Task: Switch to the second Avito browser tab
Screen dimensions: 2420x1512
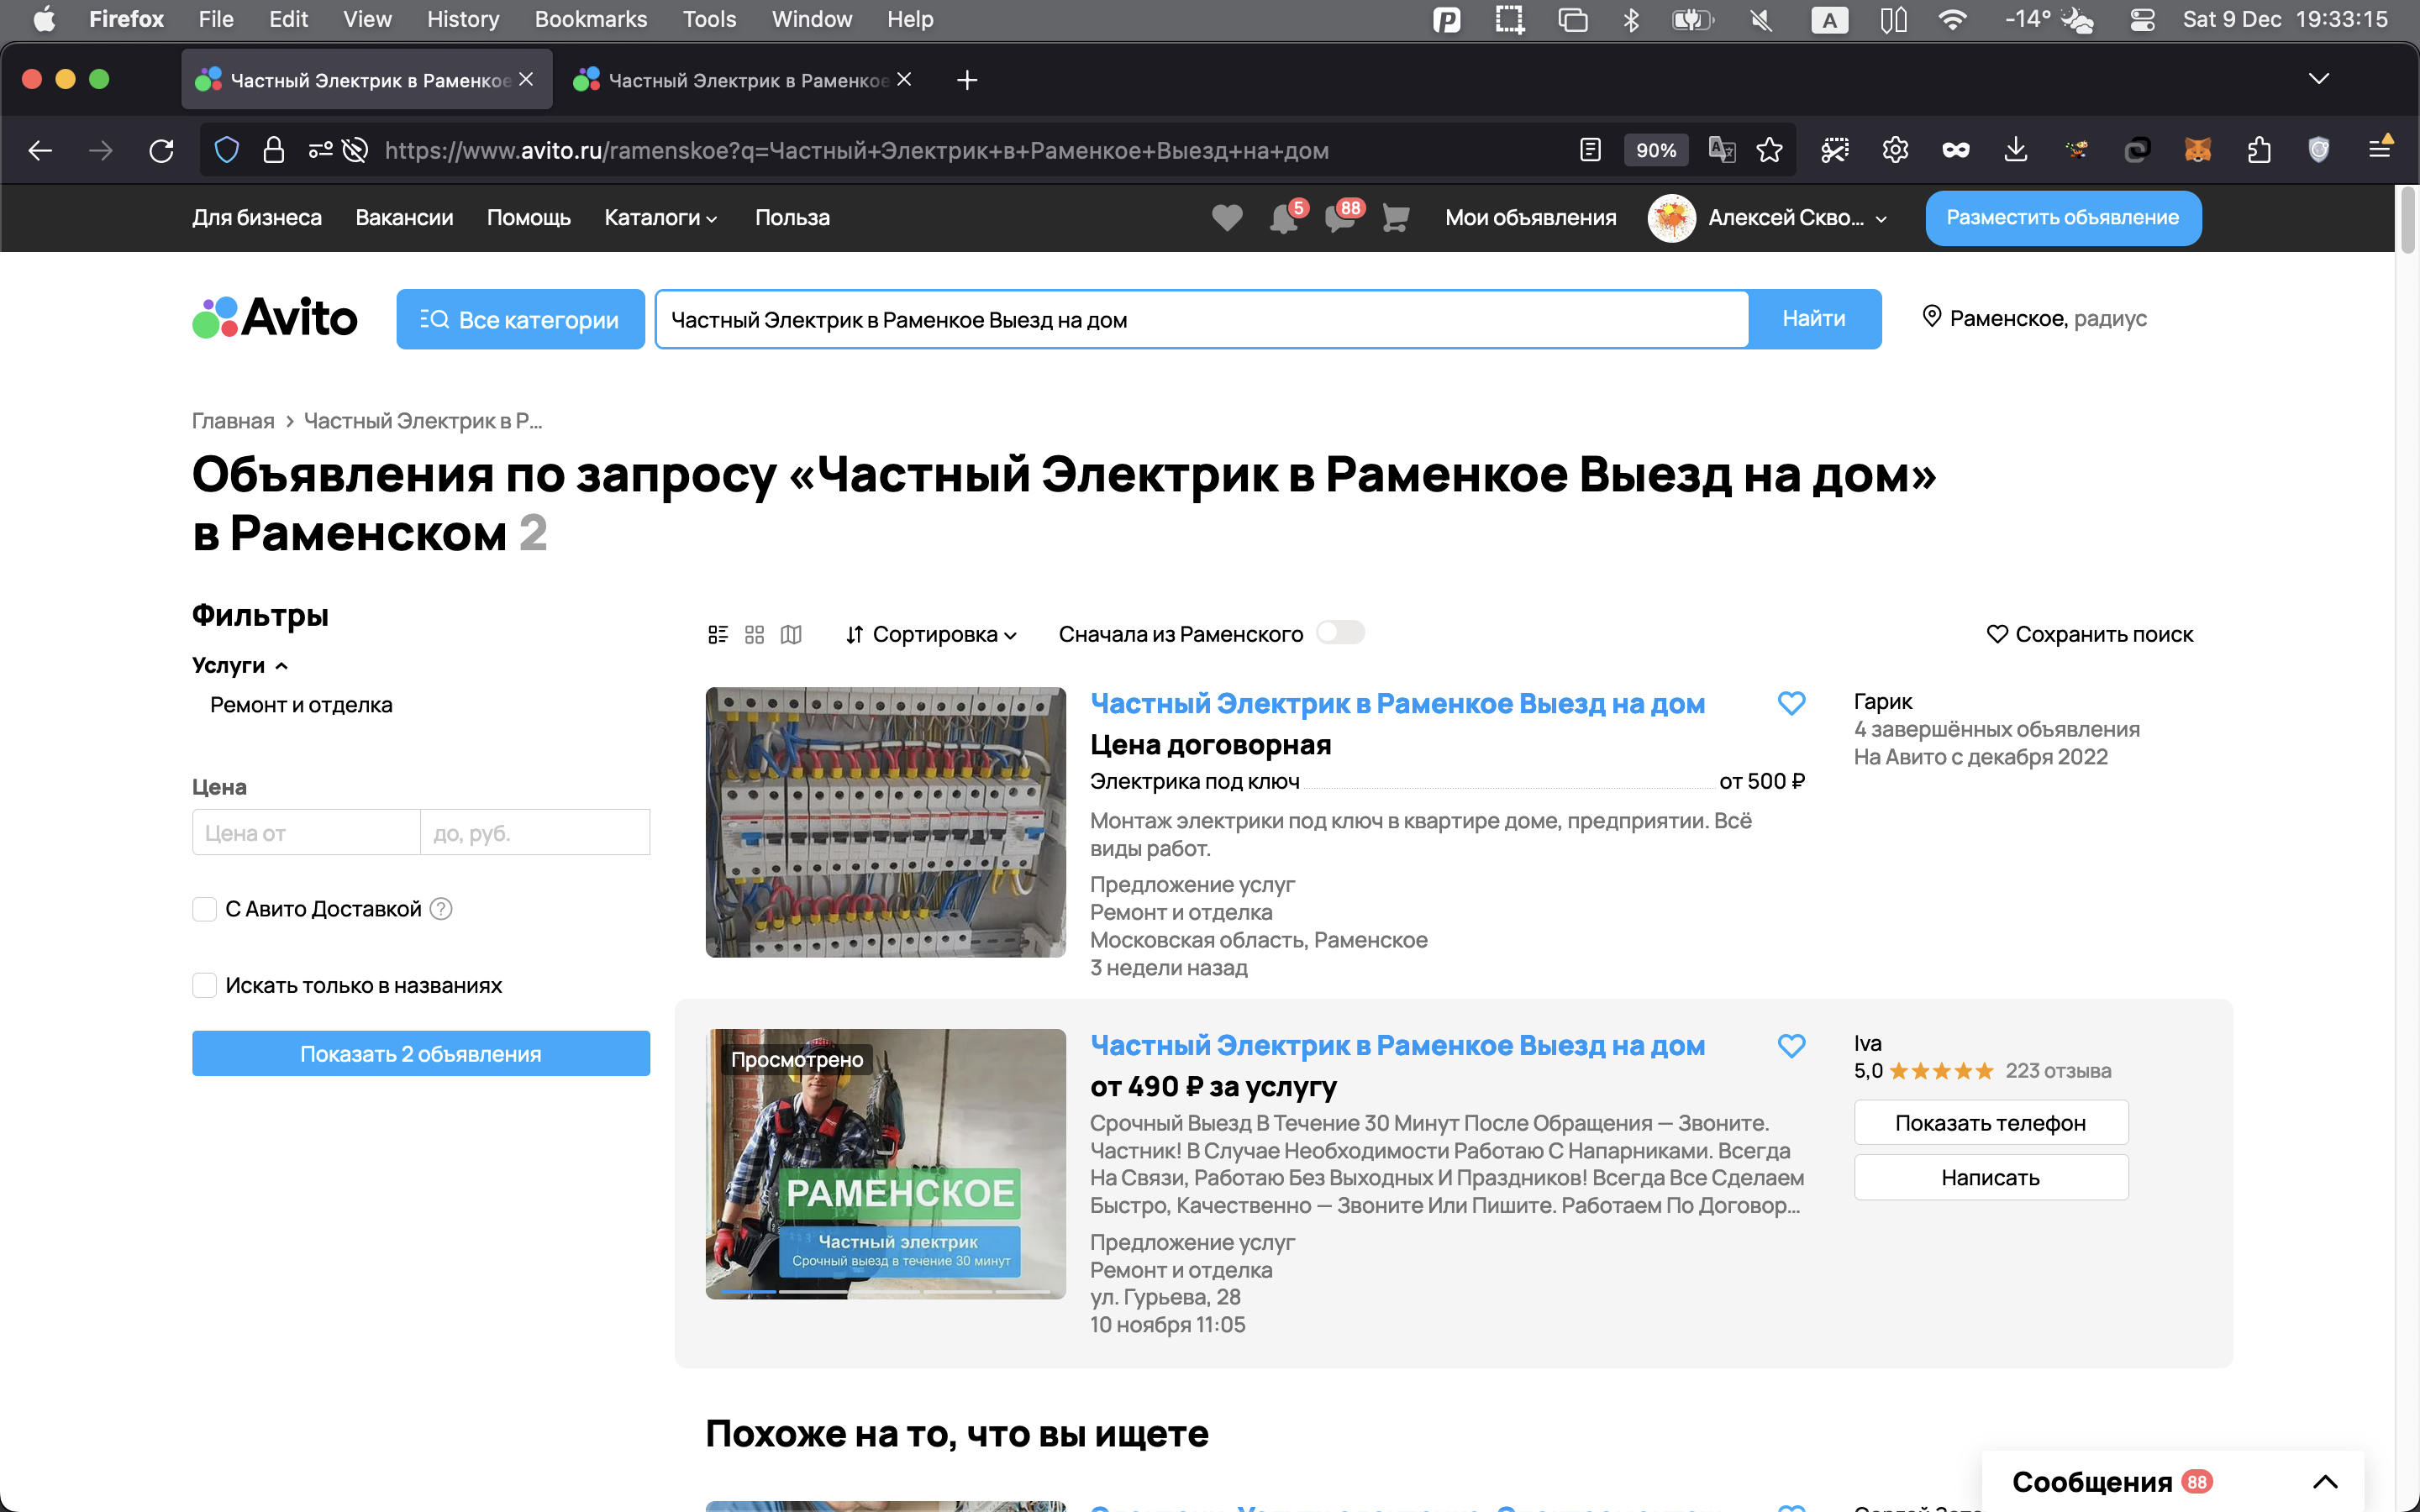Action: (x=740, y=80)
